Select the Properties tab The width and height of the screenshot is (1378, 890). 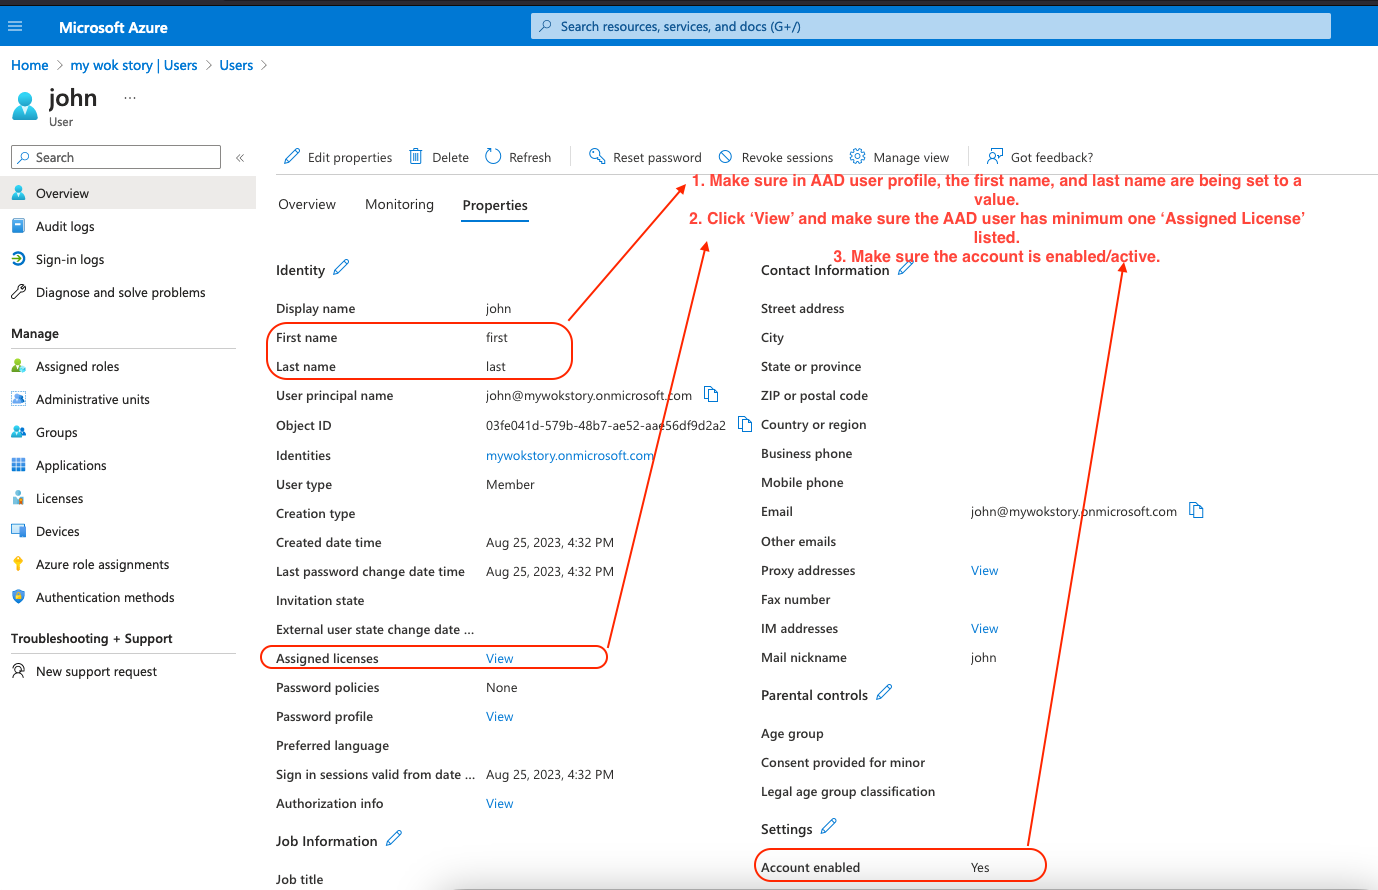pyautogui.click(x=495, y=205)
